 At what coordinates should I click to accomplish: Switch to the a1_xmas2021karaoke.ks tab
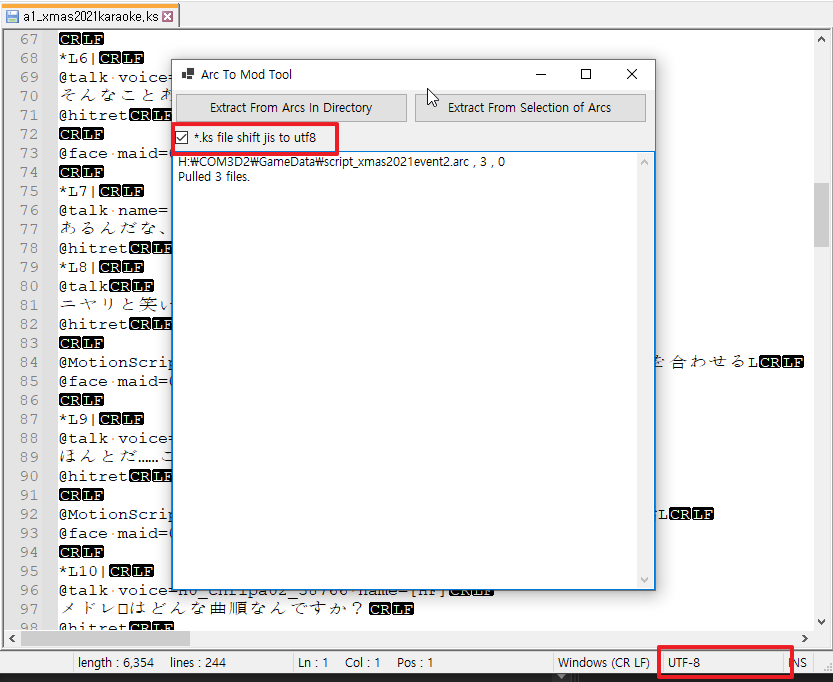pos(85,16)
